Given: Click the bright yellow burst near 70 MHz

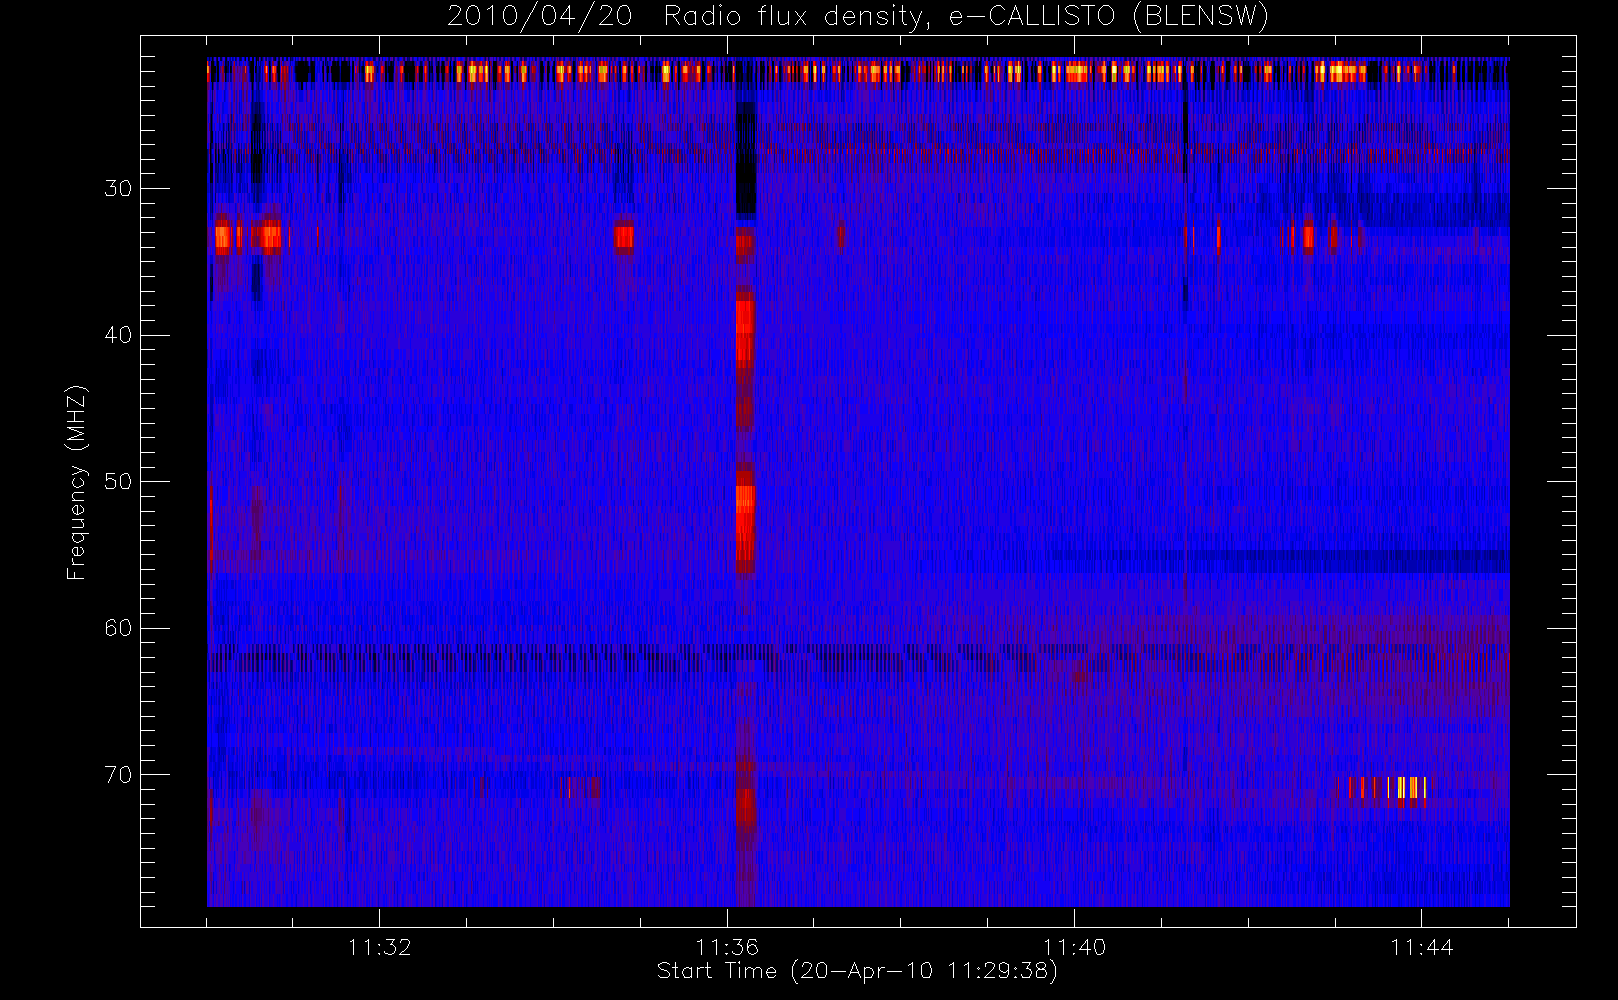Looking at the screenshot, I should [1406, 788].
